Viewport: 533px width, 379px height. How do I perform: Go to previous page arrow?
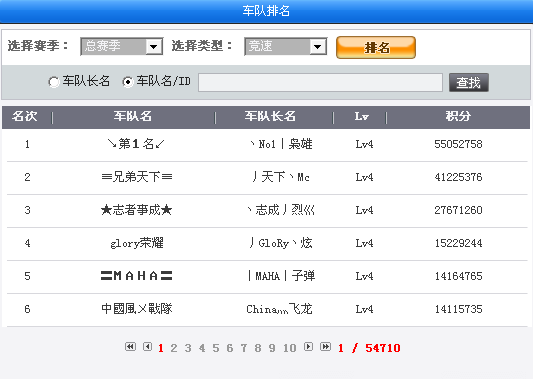147,347
